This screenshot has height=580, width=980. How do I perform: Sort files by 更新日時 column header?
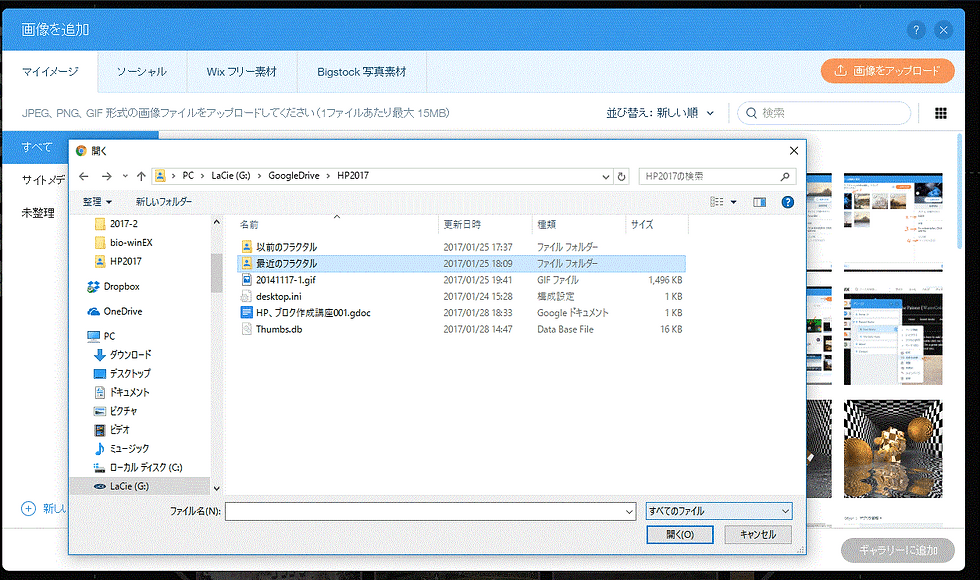pos(486,224)
